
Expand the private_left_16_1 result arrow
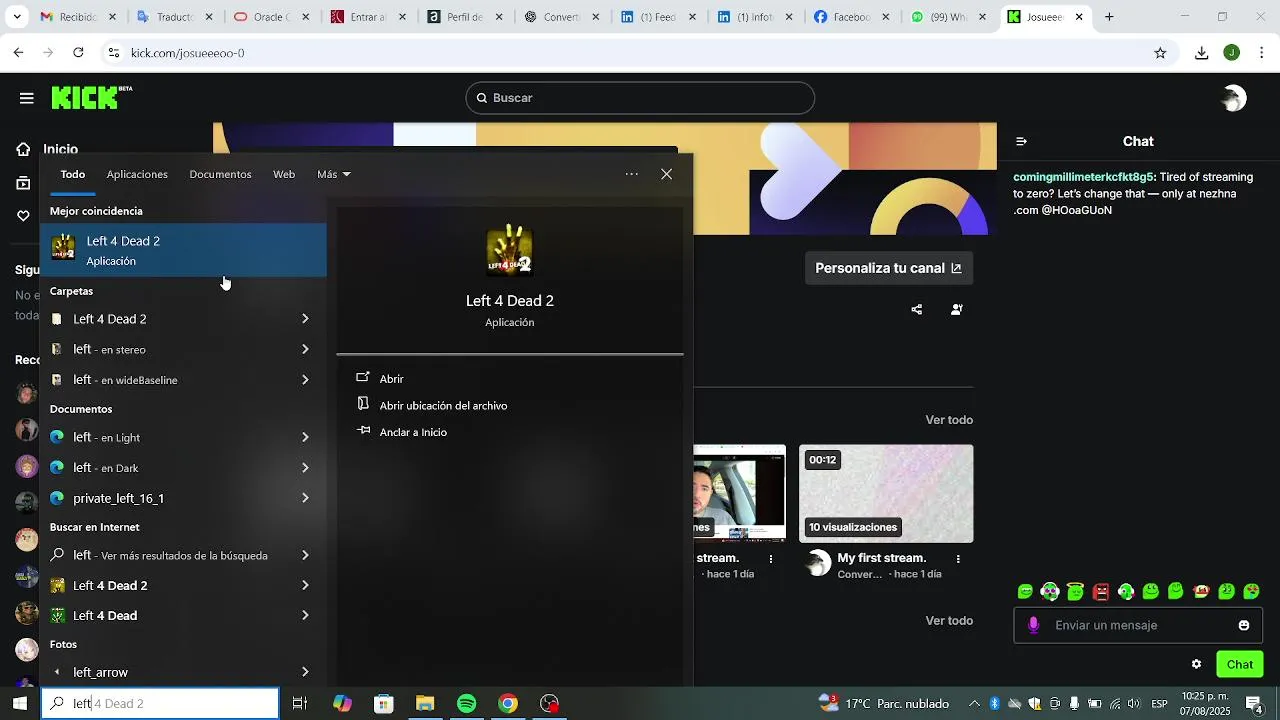tap(305, 498)
